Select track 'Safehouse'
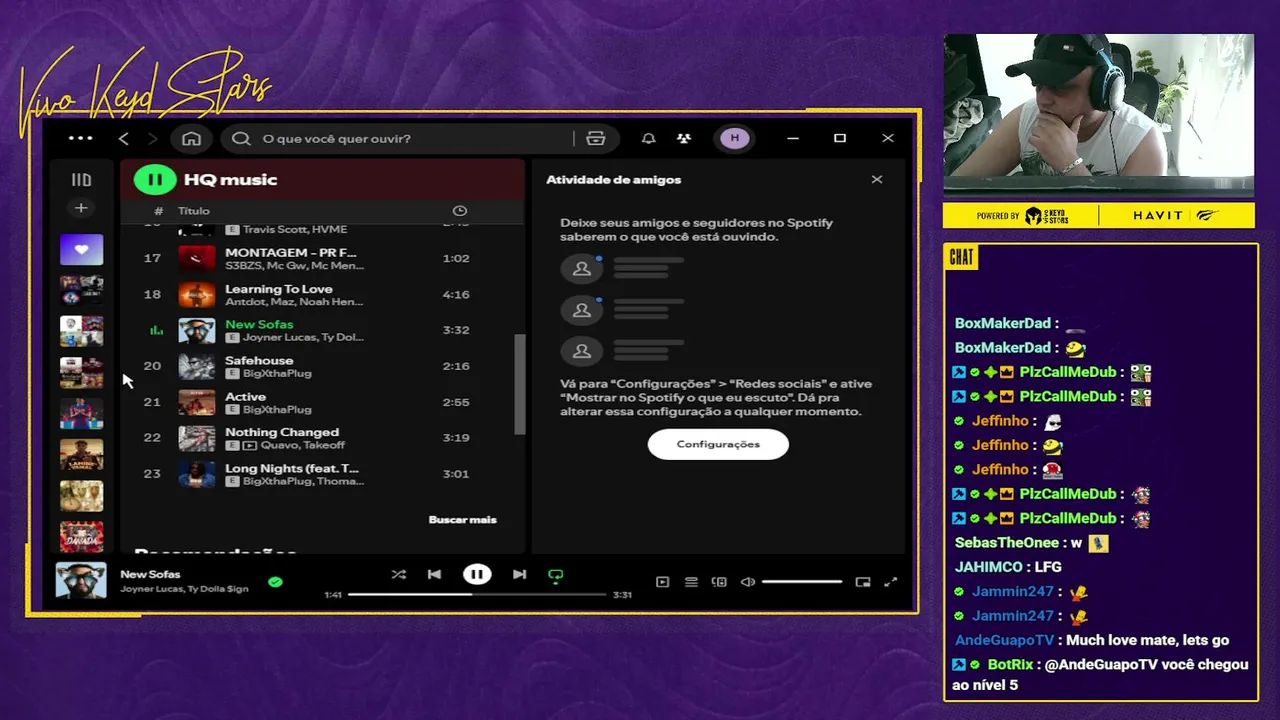This screenshot has width=1280, height=720. click(x=323, y=366)
